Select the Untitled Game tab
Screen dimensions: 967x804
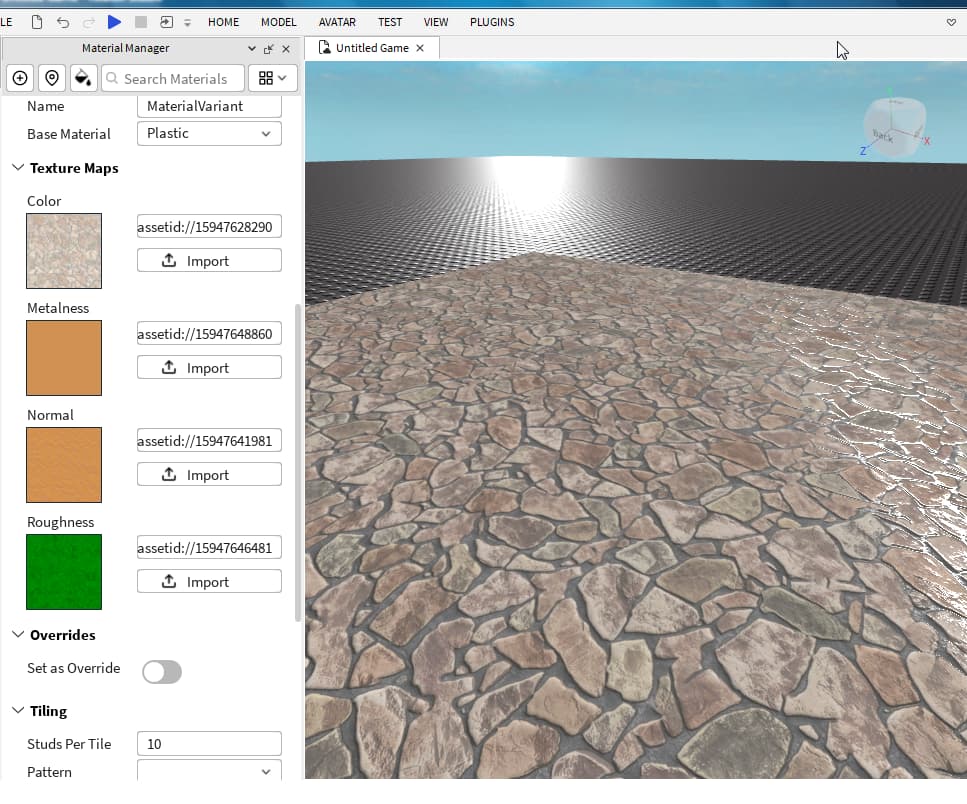pos(370,46)
